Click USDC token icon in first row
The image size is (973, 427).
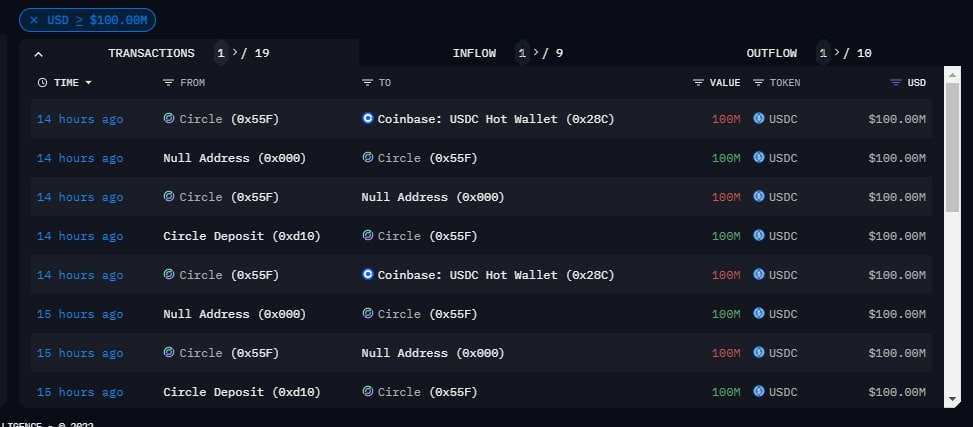[758, 118]
